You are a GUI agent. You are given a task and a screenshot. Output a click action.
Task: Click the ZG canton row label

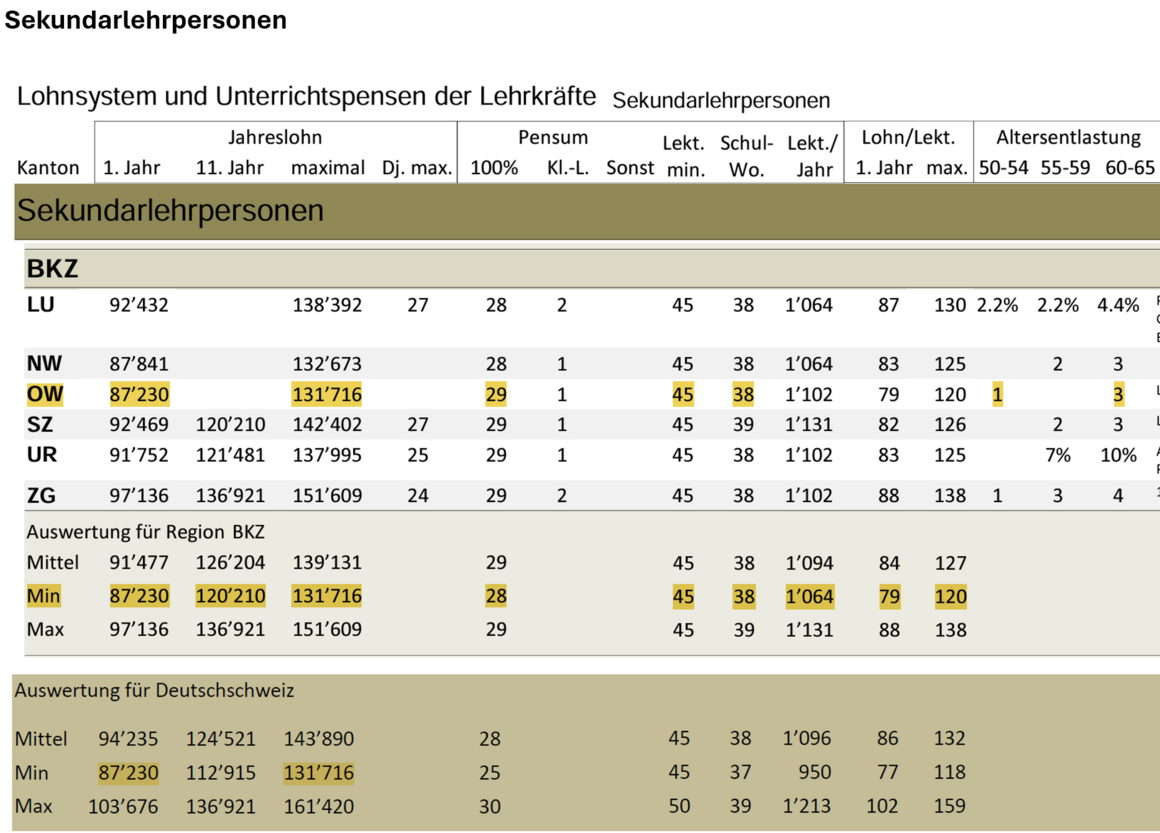click(42, 494)
